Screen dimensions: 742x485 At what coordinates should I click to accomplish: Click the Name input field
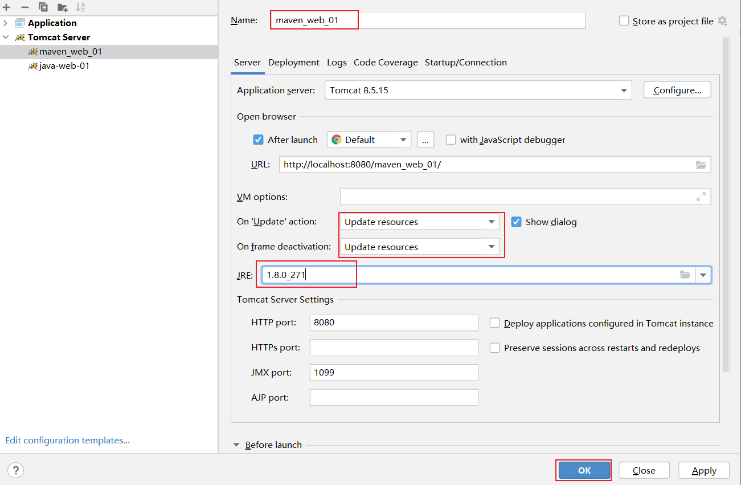[428, 20]
